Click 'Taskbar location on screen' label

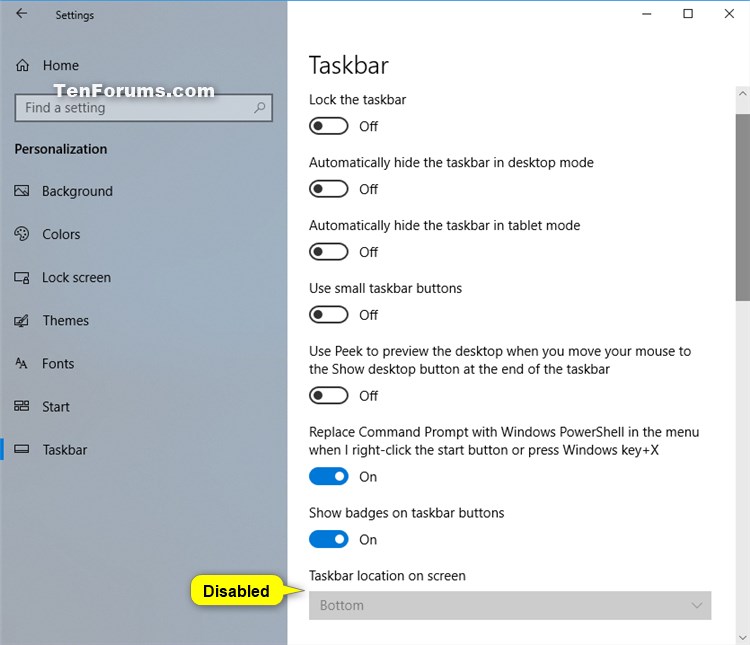pos(387,576)
